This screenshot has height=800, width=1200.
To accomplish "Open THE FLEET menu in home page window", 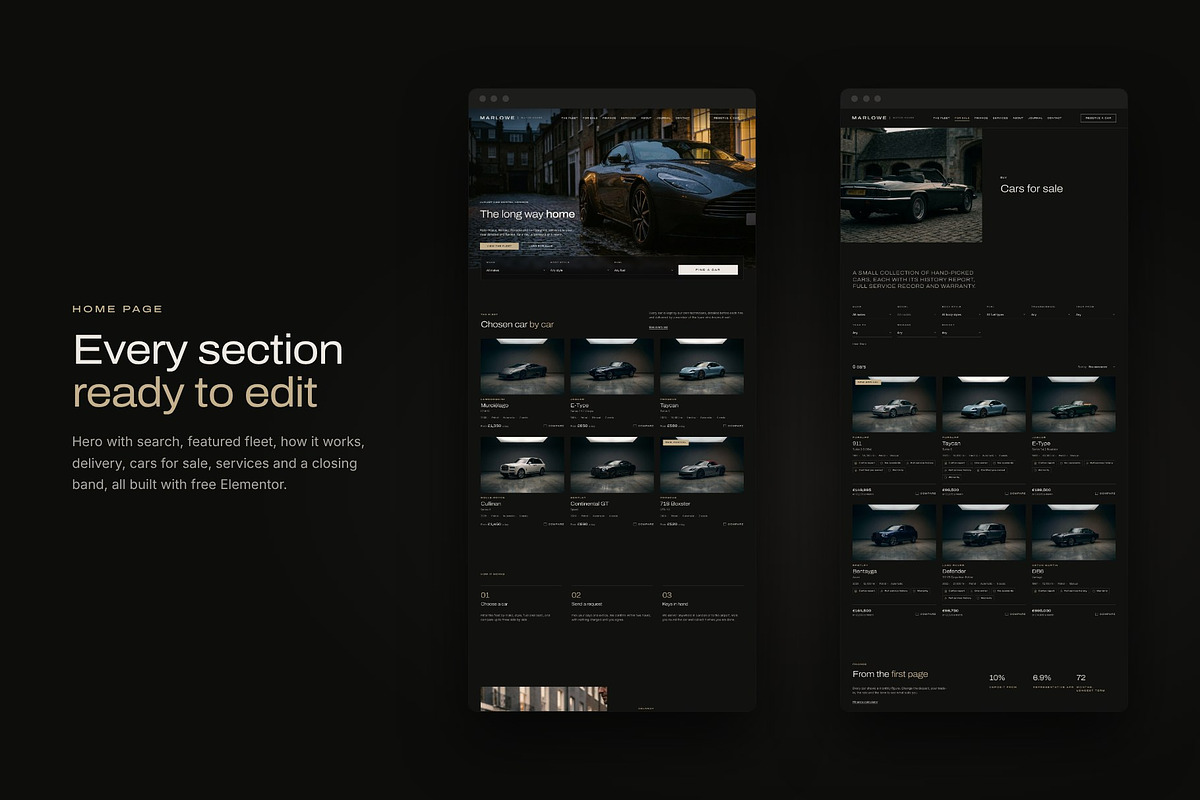I will click(x=569, y=118).
